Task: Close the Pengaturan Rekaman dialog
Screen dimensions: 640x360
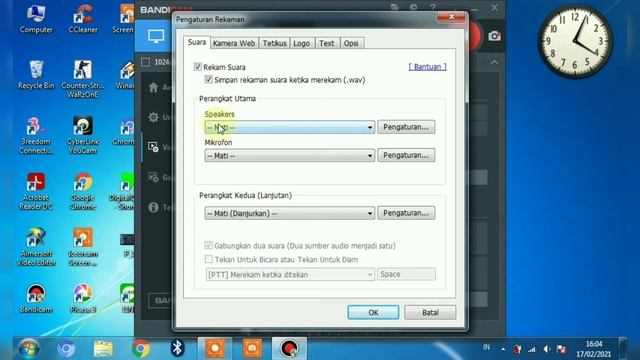Action: tap(451, 17)
